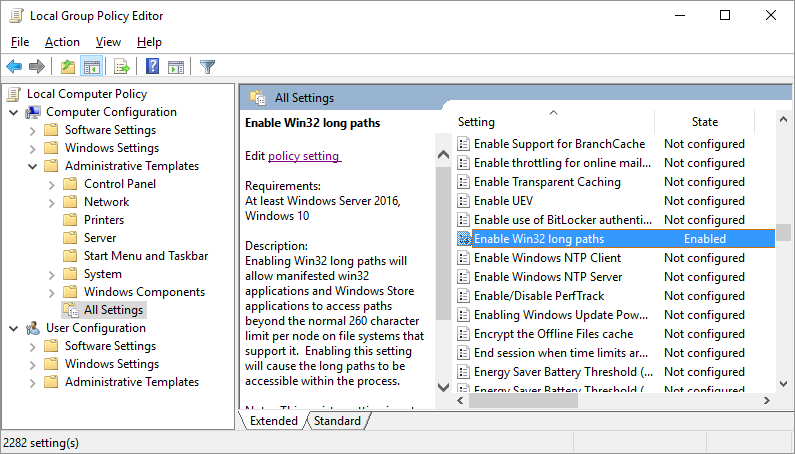Select the Enable Windows NTP Client setting
This screenshot has height=454, width=795.
coord(547,258)
